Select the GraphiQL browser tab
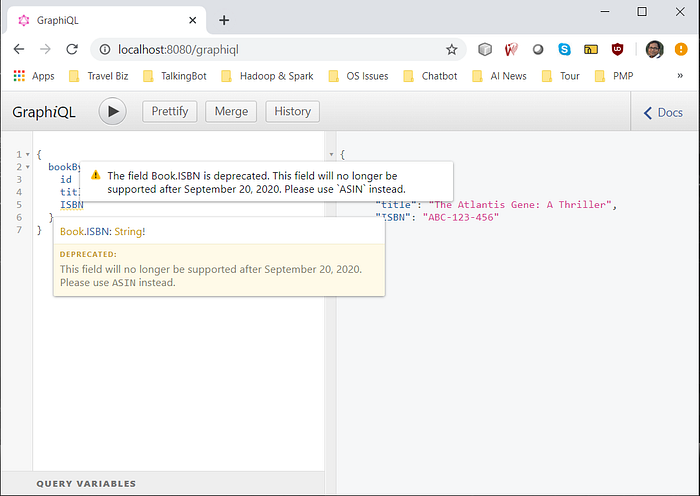Image resolution: width=700 pixels, height=496 pixels. click(106, 21)
